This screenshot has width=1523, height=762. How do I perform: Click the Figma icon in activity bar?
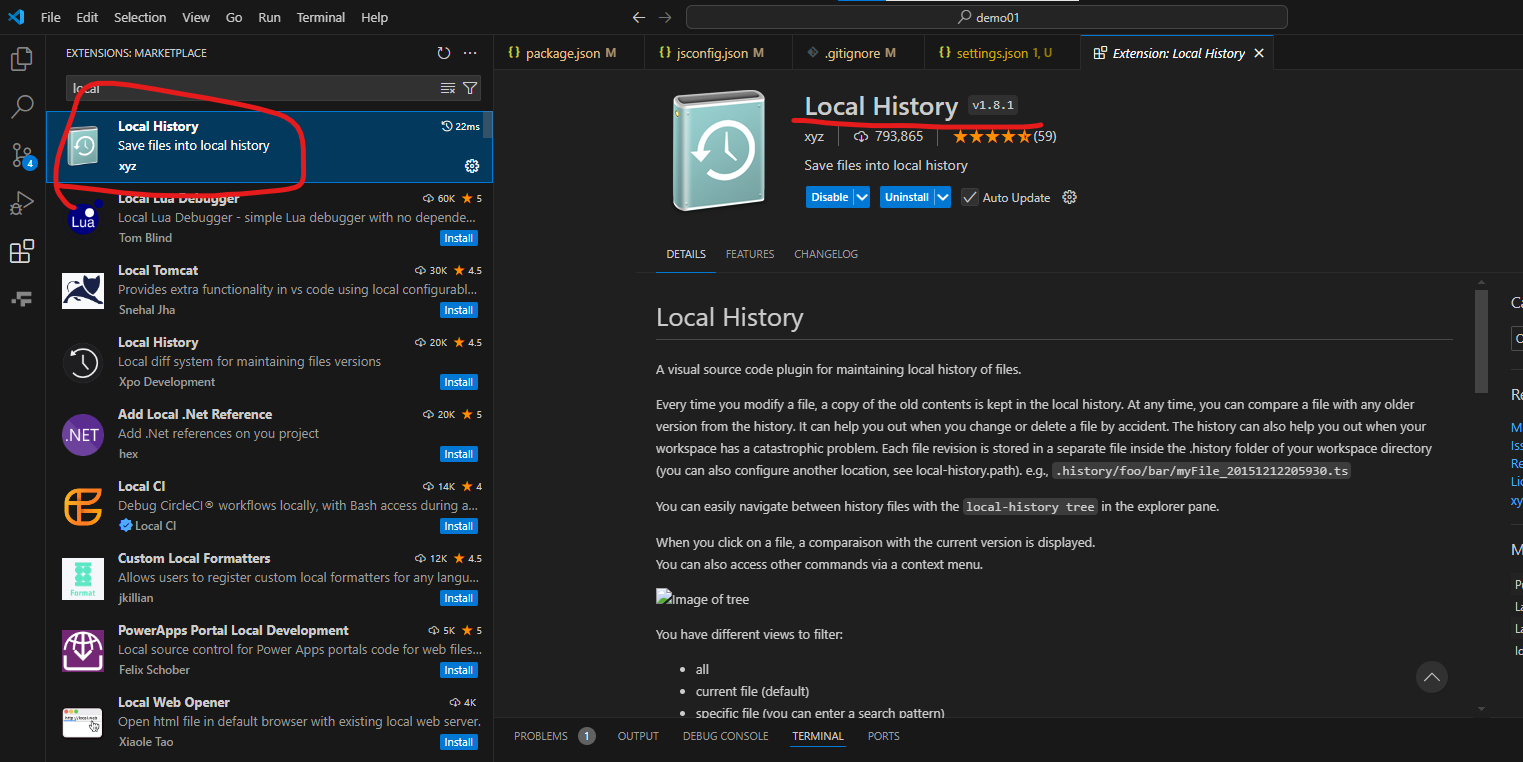[21, 298]
